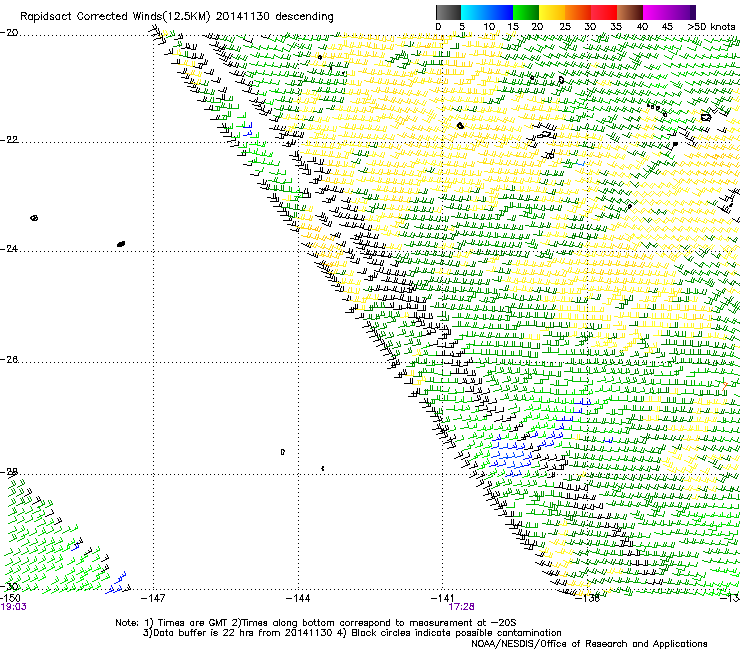740x650 pixels.
Task: Click the -138 longitude axis label
Action: pyautogui.click(x=588, y=599)
